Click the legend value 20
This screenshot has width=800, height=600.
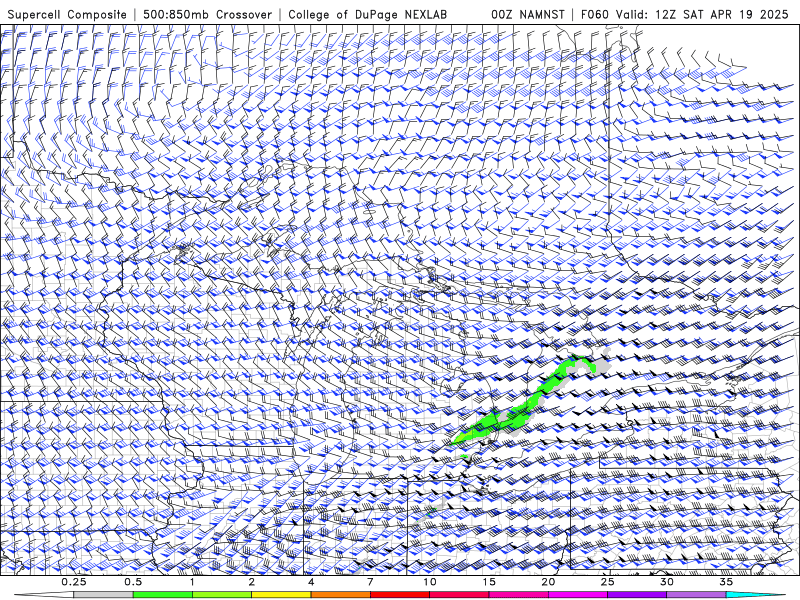pos(548,582)
